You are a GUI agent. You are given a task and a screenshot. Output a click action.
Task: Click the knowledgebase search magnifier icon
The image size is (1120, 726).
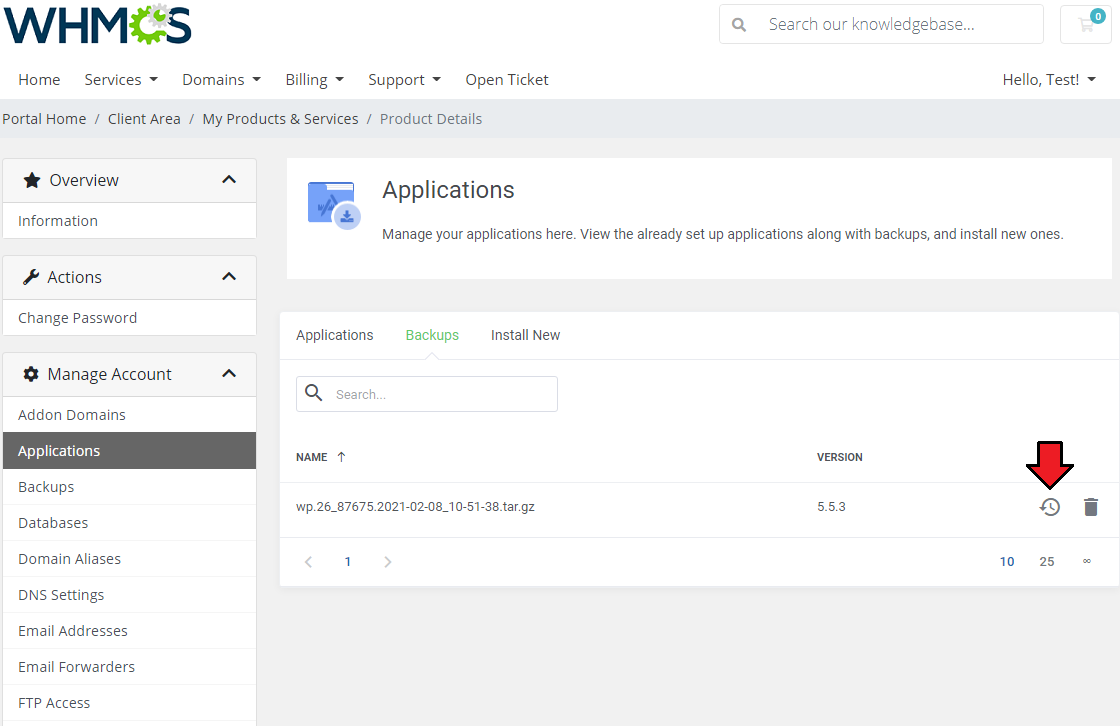click(x=739, y=25)
